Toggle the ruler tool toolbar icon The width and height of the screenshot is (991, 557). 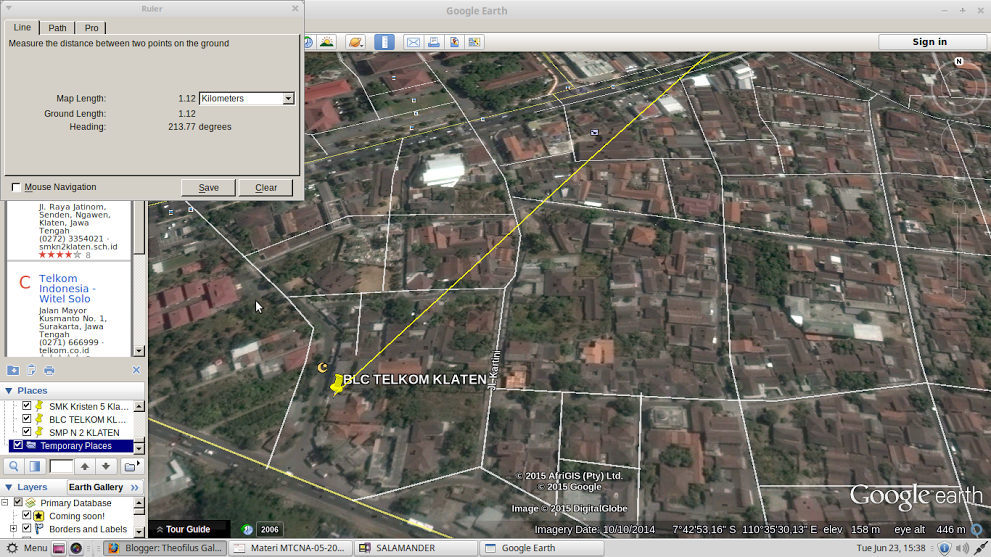click(x=384, y=42)
